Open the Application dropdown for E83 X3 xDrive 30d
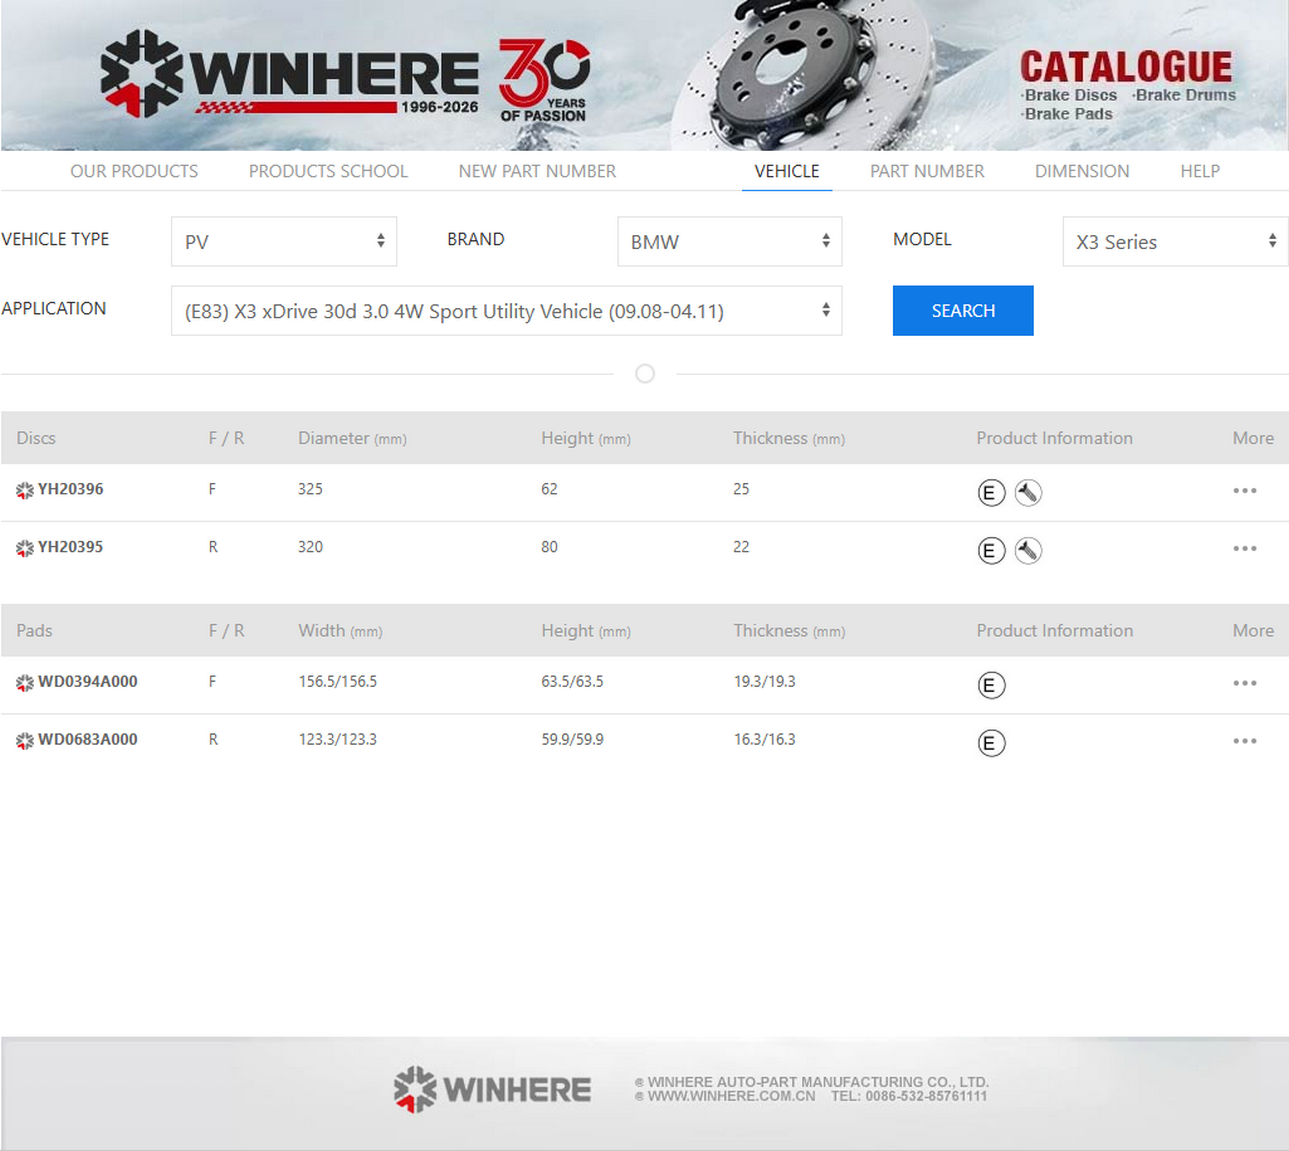The height and width of the screenshot is (1151, 1289). (506, 311)
